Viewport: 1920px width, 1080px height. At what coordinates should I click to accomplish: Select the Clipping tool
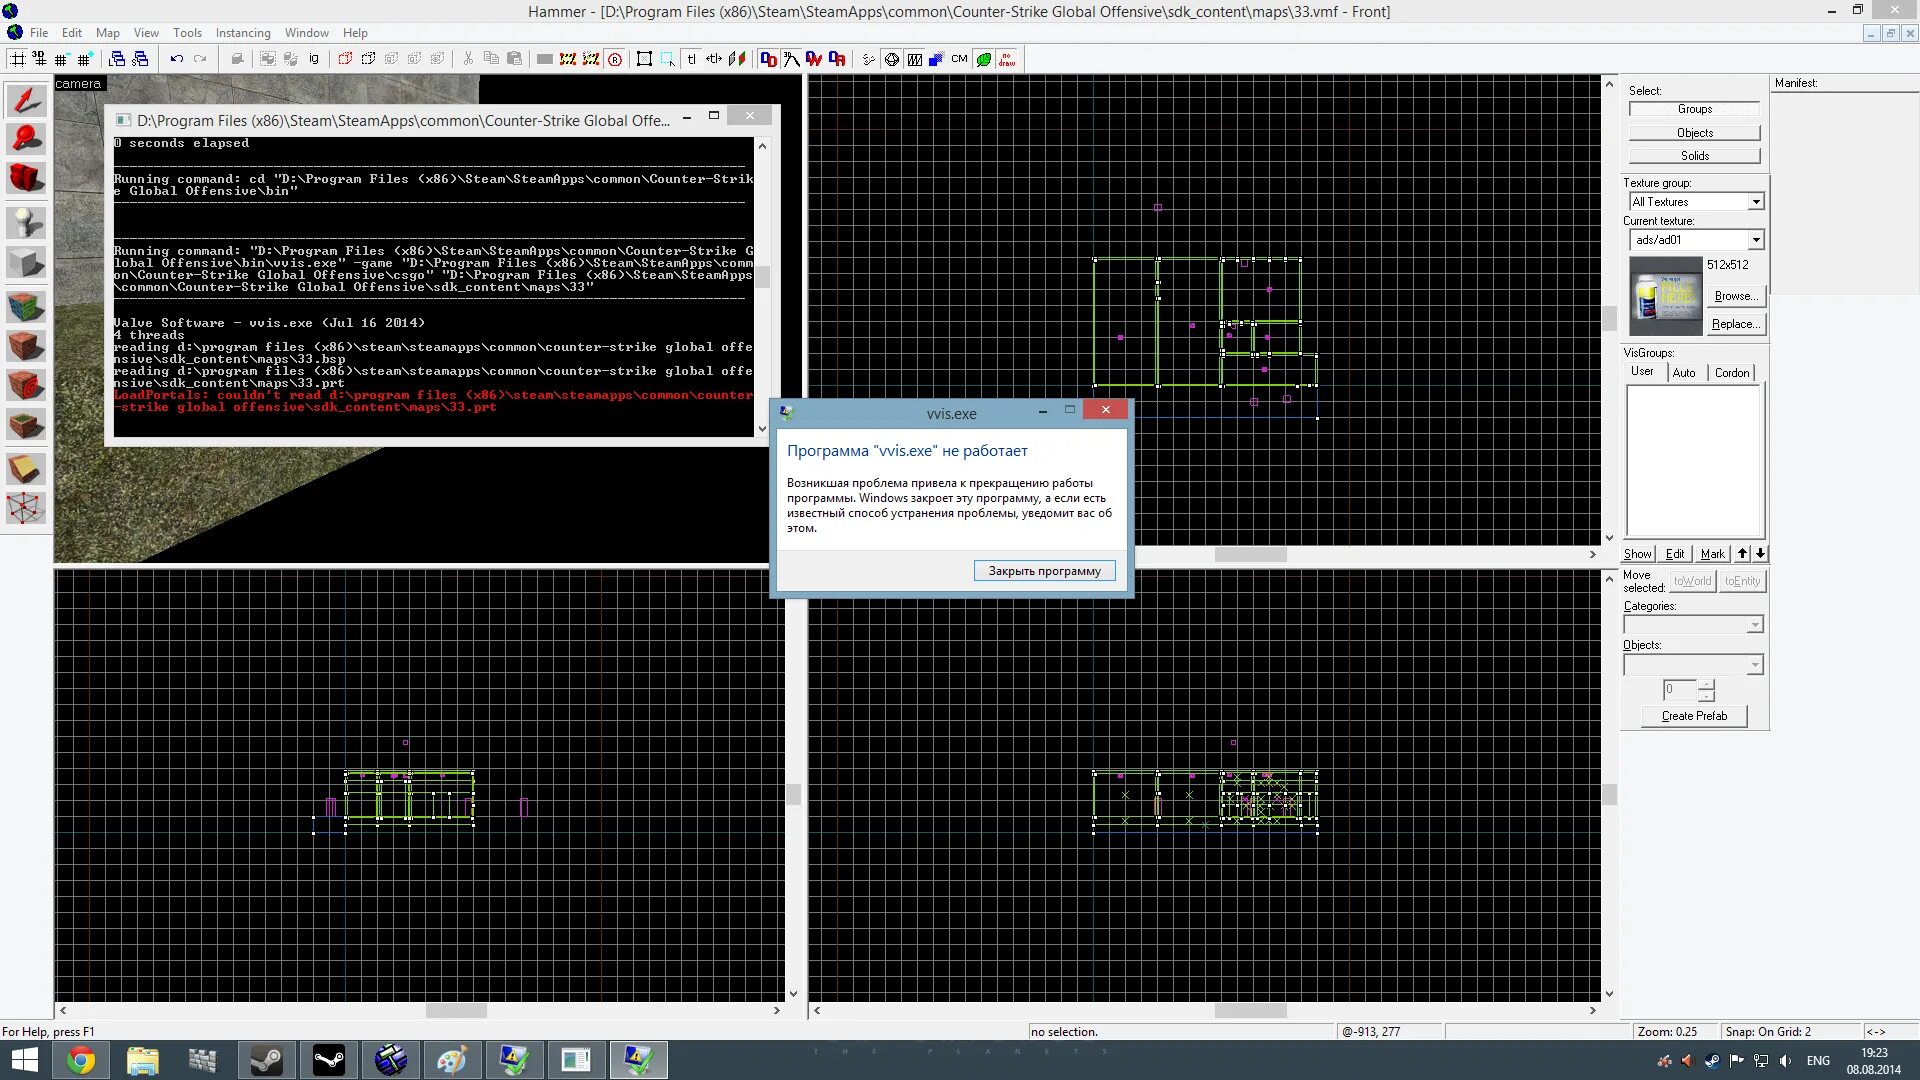coord(26,468)
